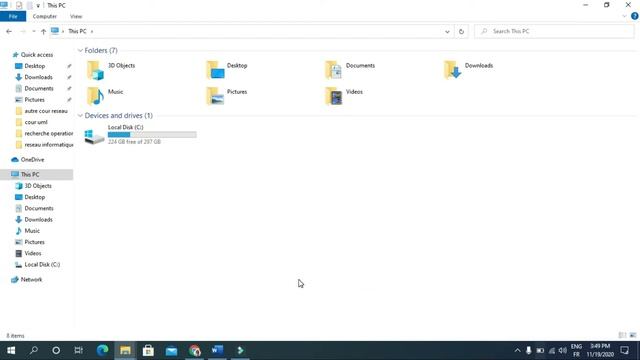
Task: Expand the ribbon with the chevron
Action: [x=624, y=16]
